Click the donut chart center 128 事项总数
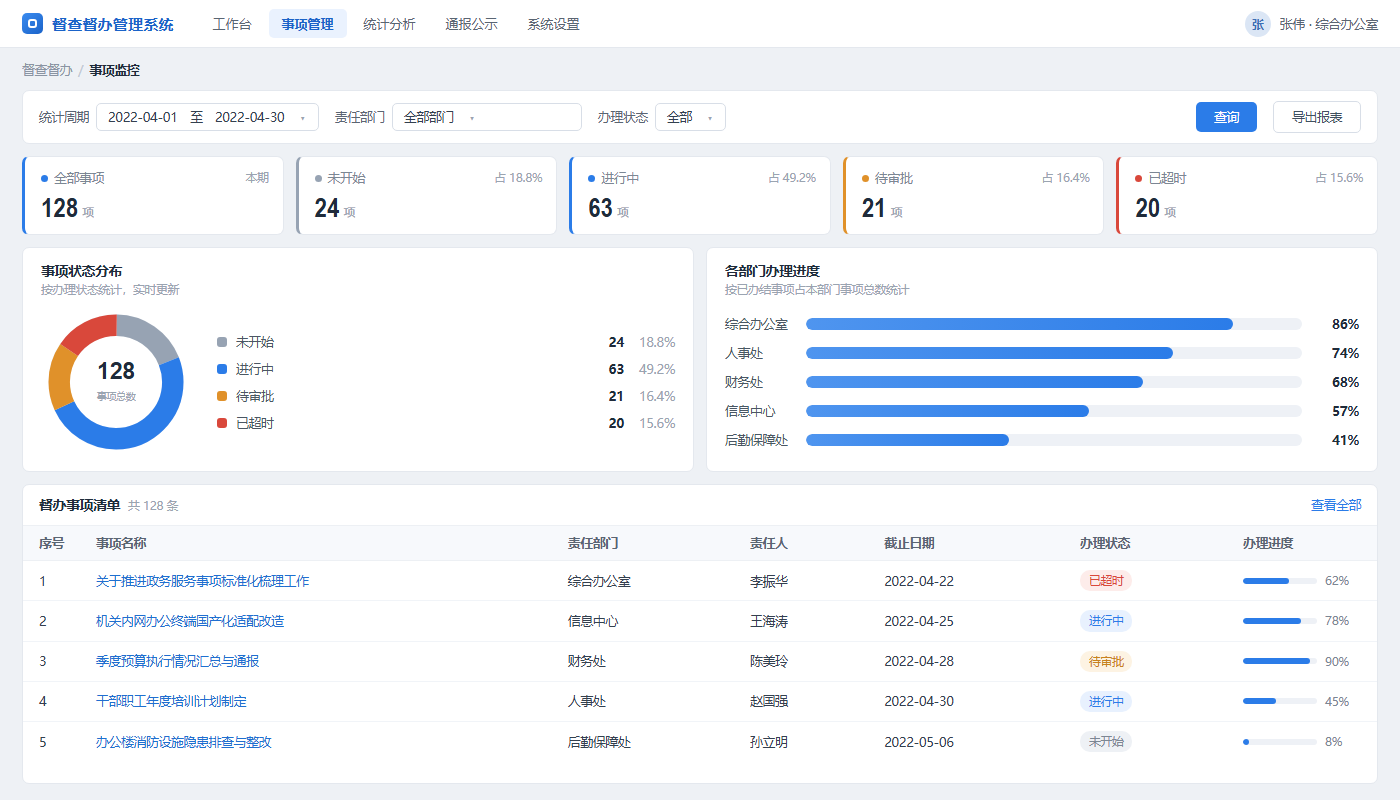1400x800 pixels. tap(116, 380)
